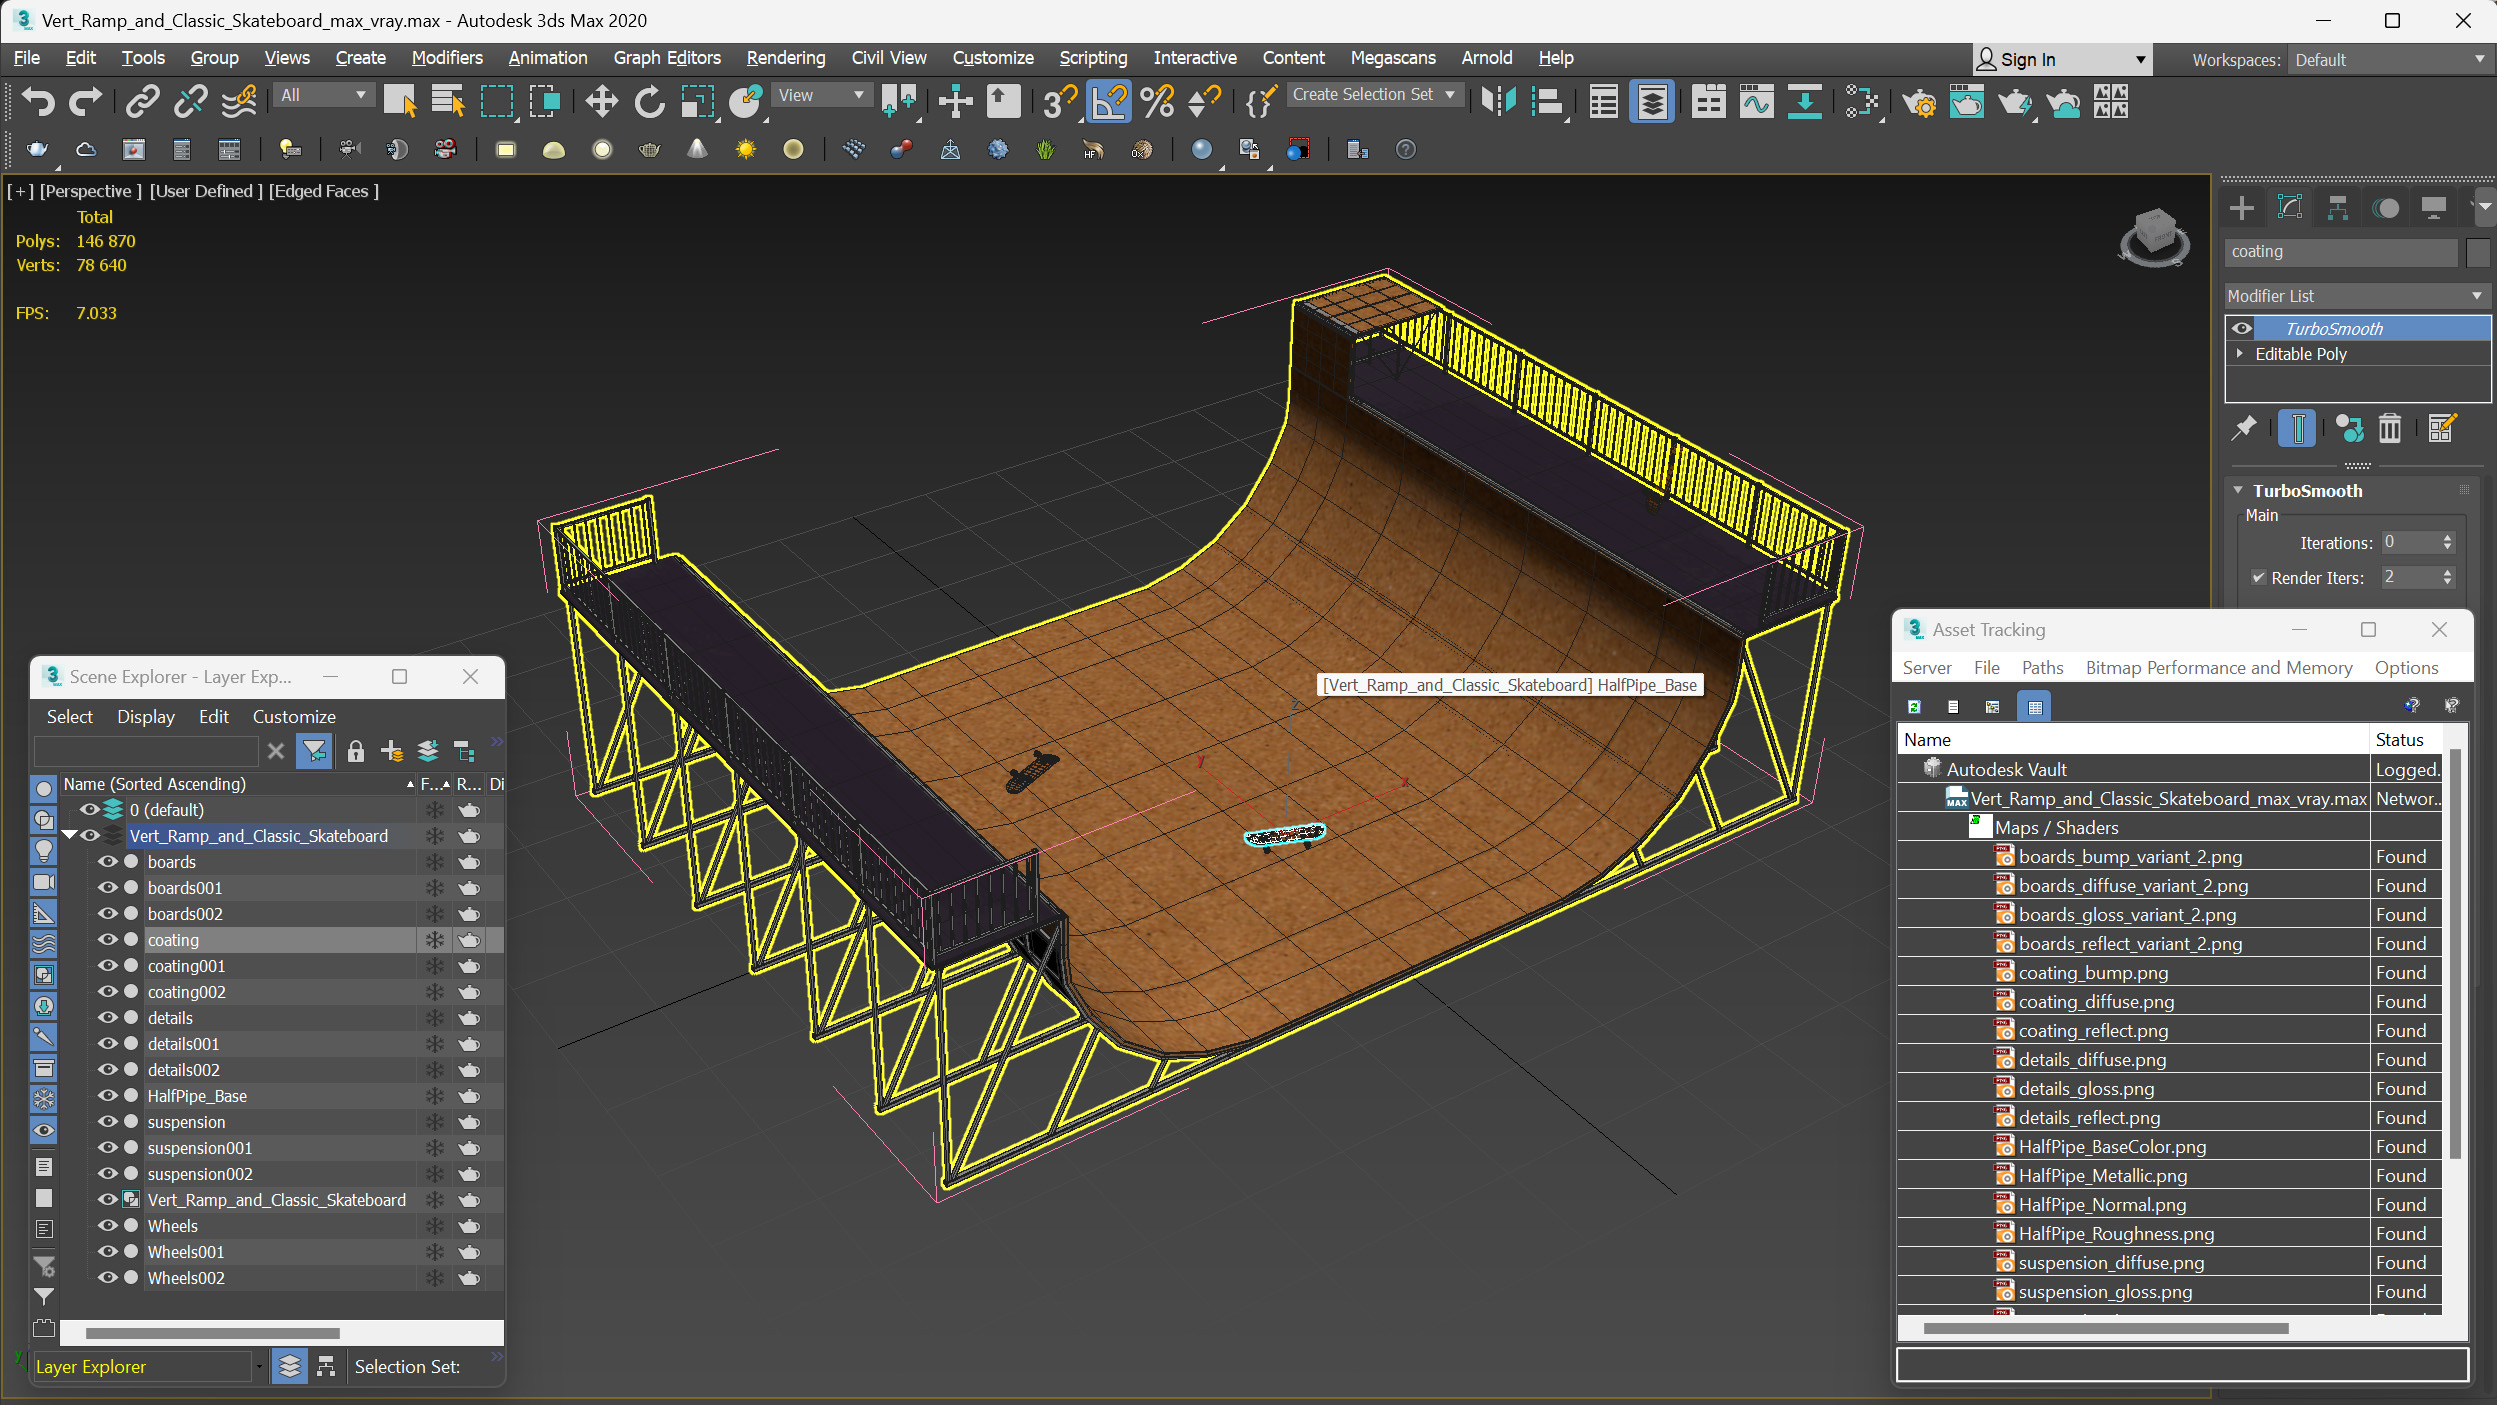Open the Graph Editors menu
Viewport: 2497px width, 1405px height.
tap(666, 57)
